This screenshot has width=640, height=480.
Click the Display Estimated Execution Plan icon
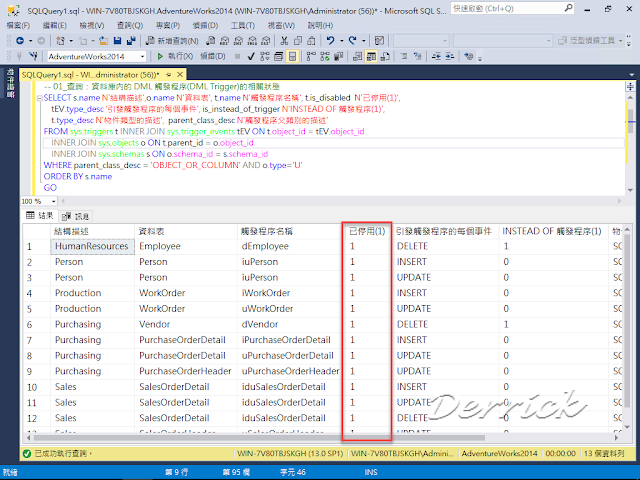click(265, 56)
